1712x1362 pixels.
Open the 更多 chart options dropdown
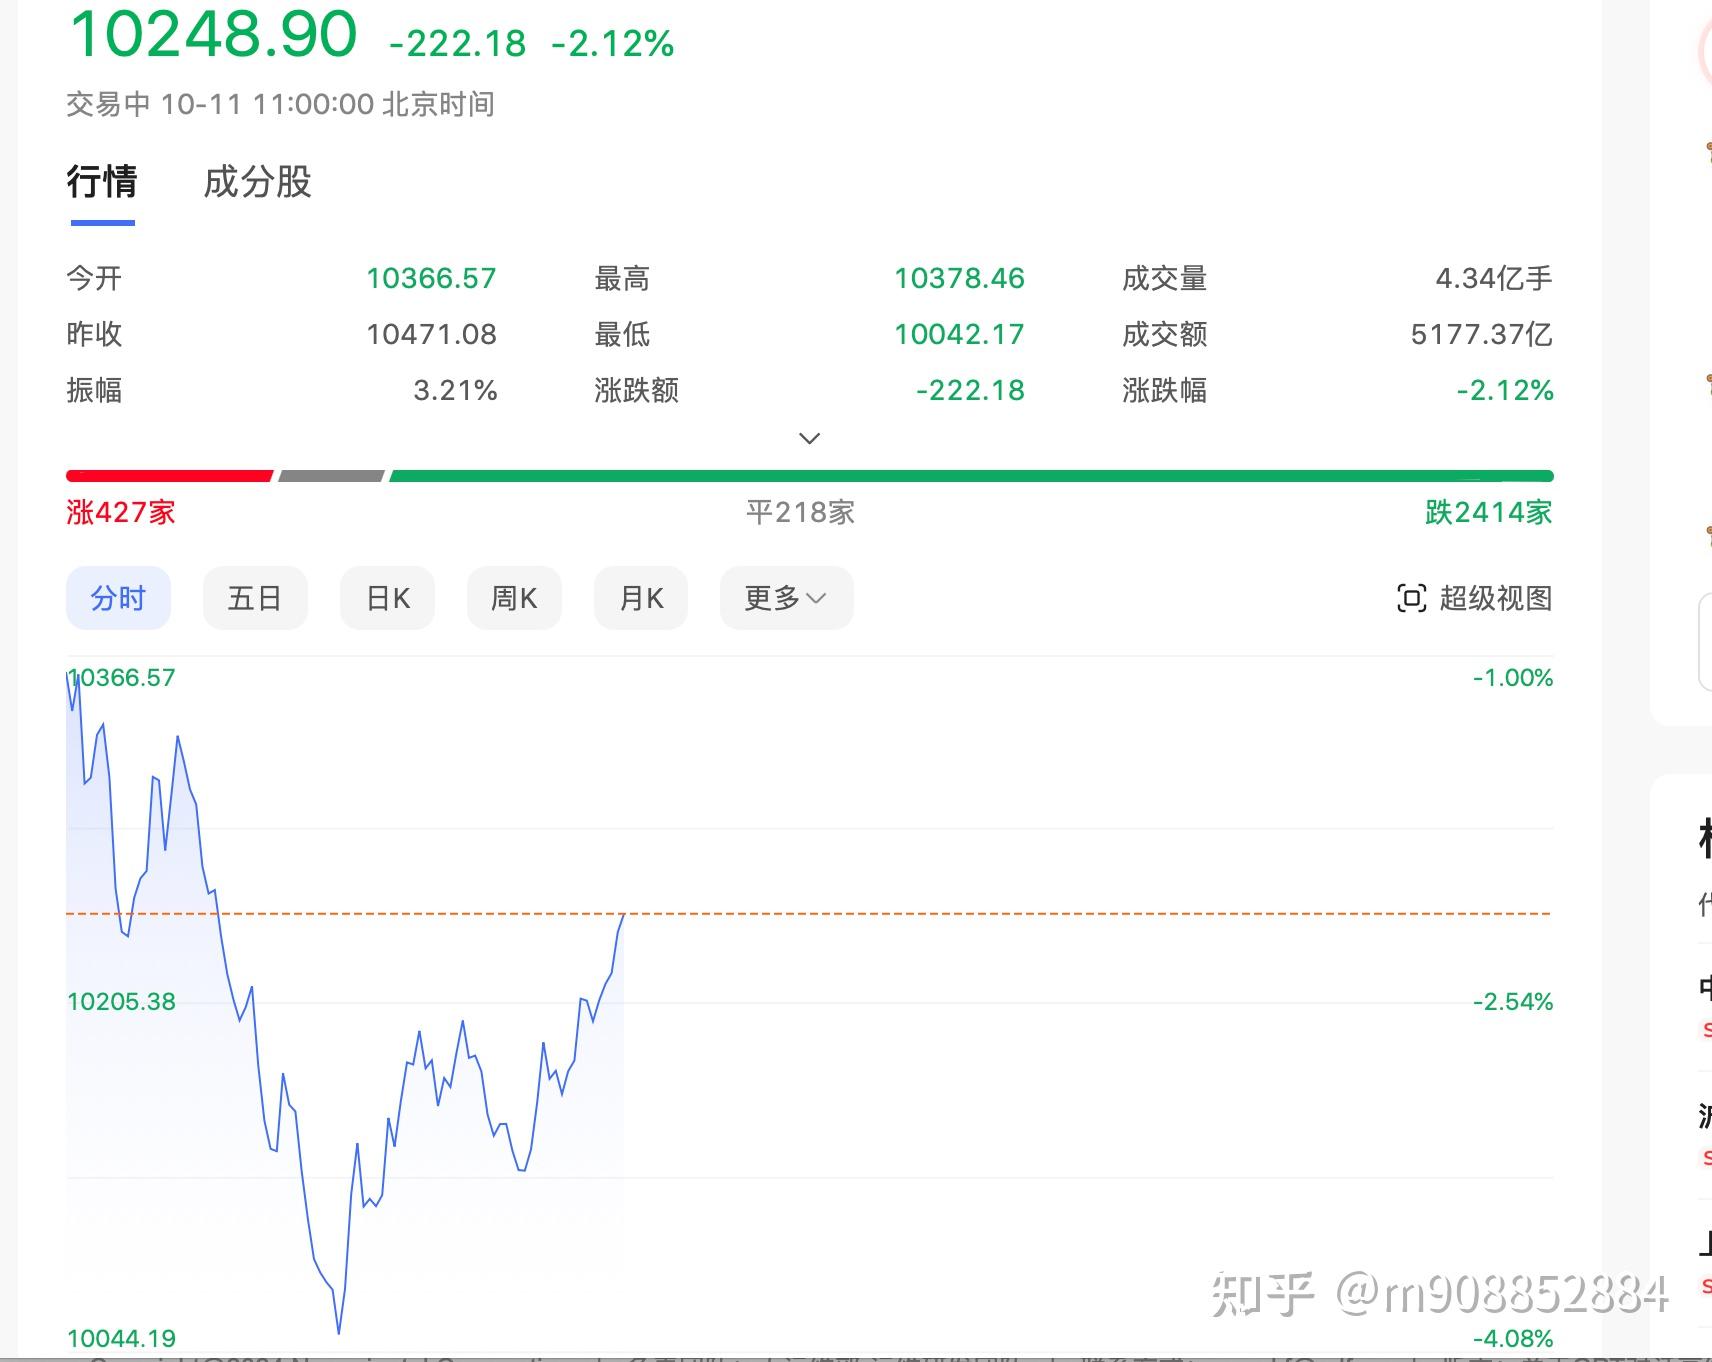[x=785, y=597]
